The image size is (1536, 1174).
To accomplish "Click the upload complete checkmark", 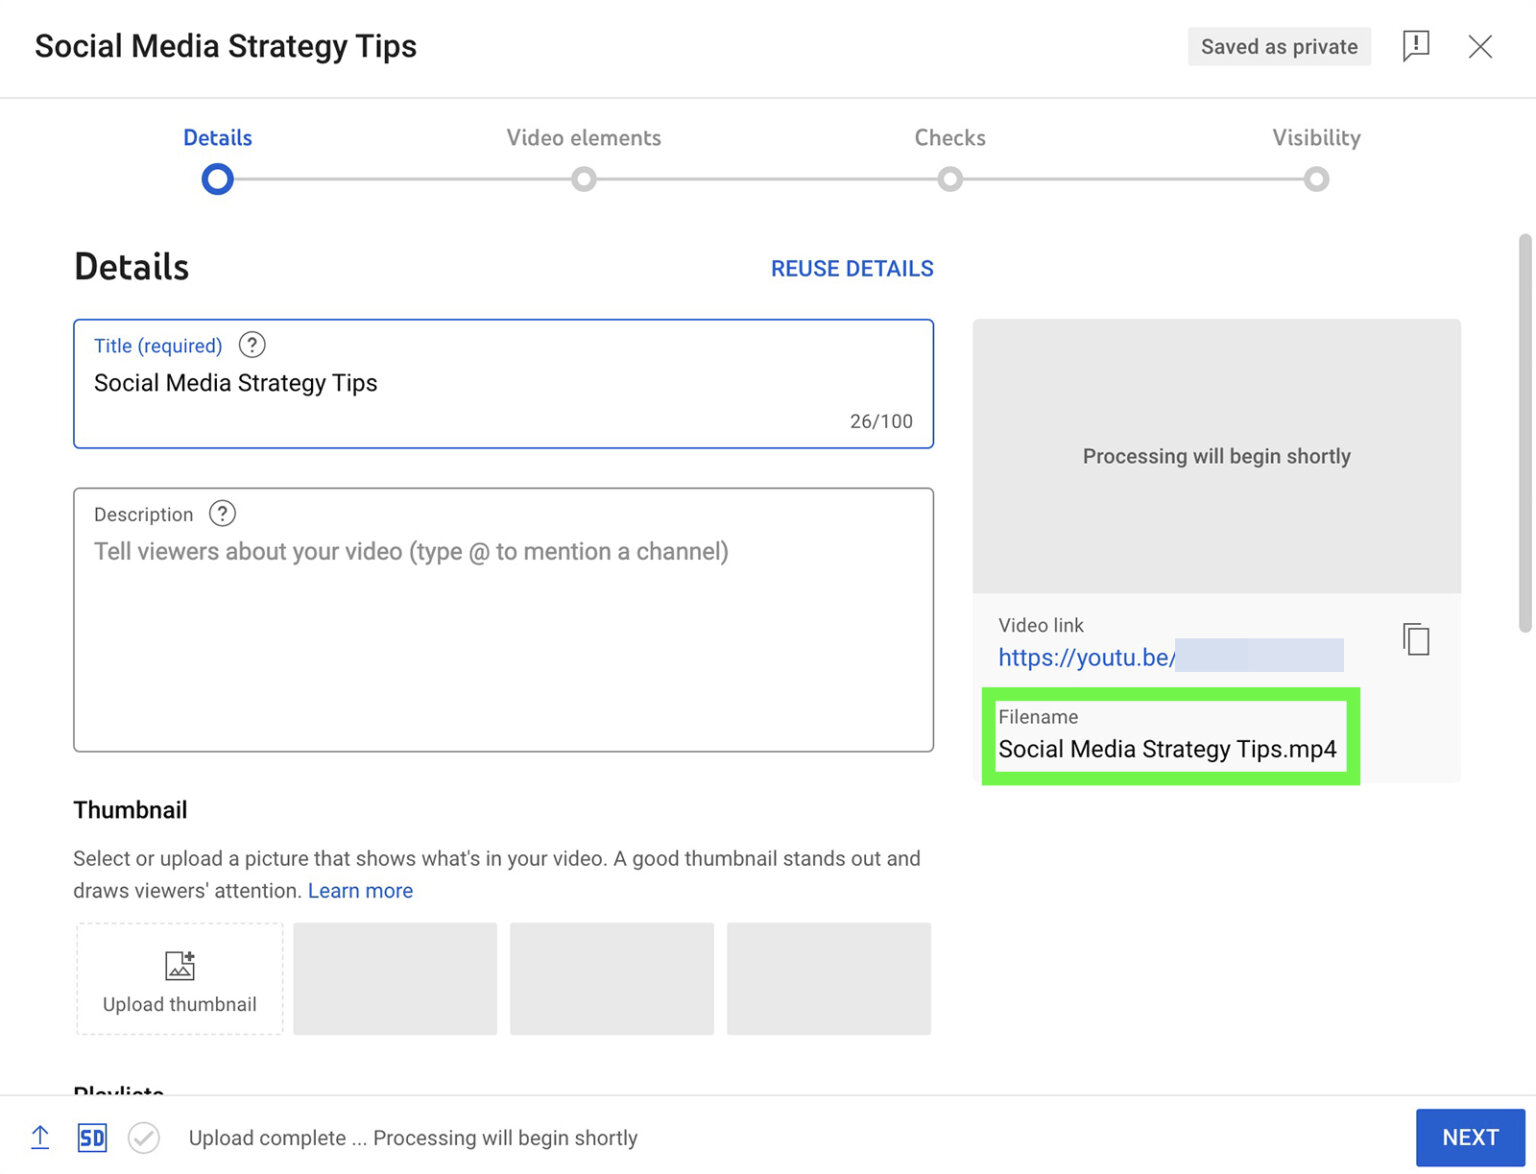I will click(x=144, y=1138).
